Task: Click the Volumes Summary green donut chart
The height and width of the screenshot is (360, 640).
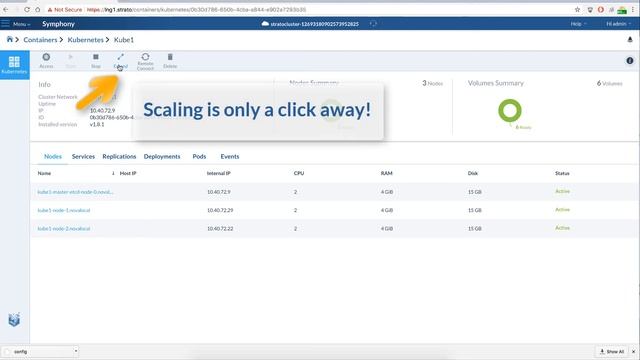Action: (x=510, y=111)
